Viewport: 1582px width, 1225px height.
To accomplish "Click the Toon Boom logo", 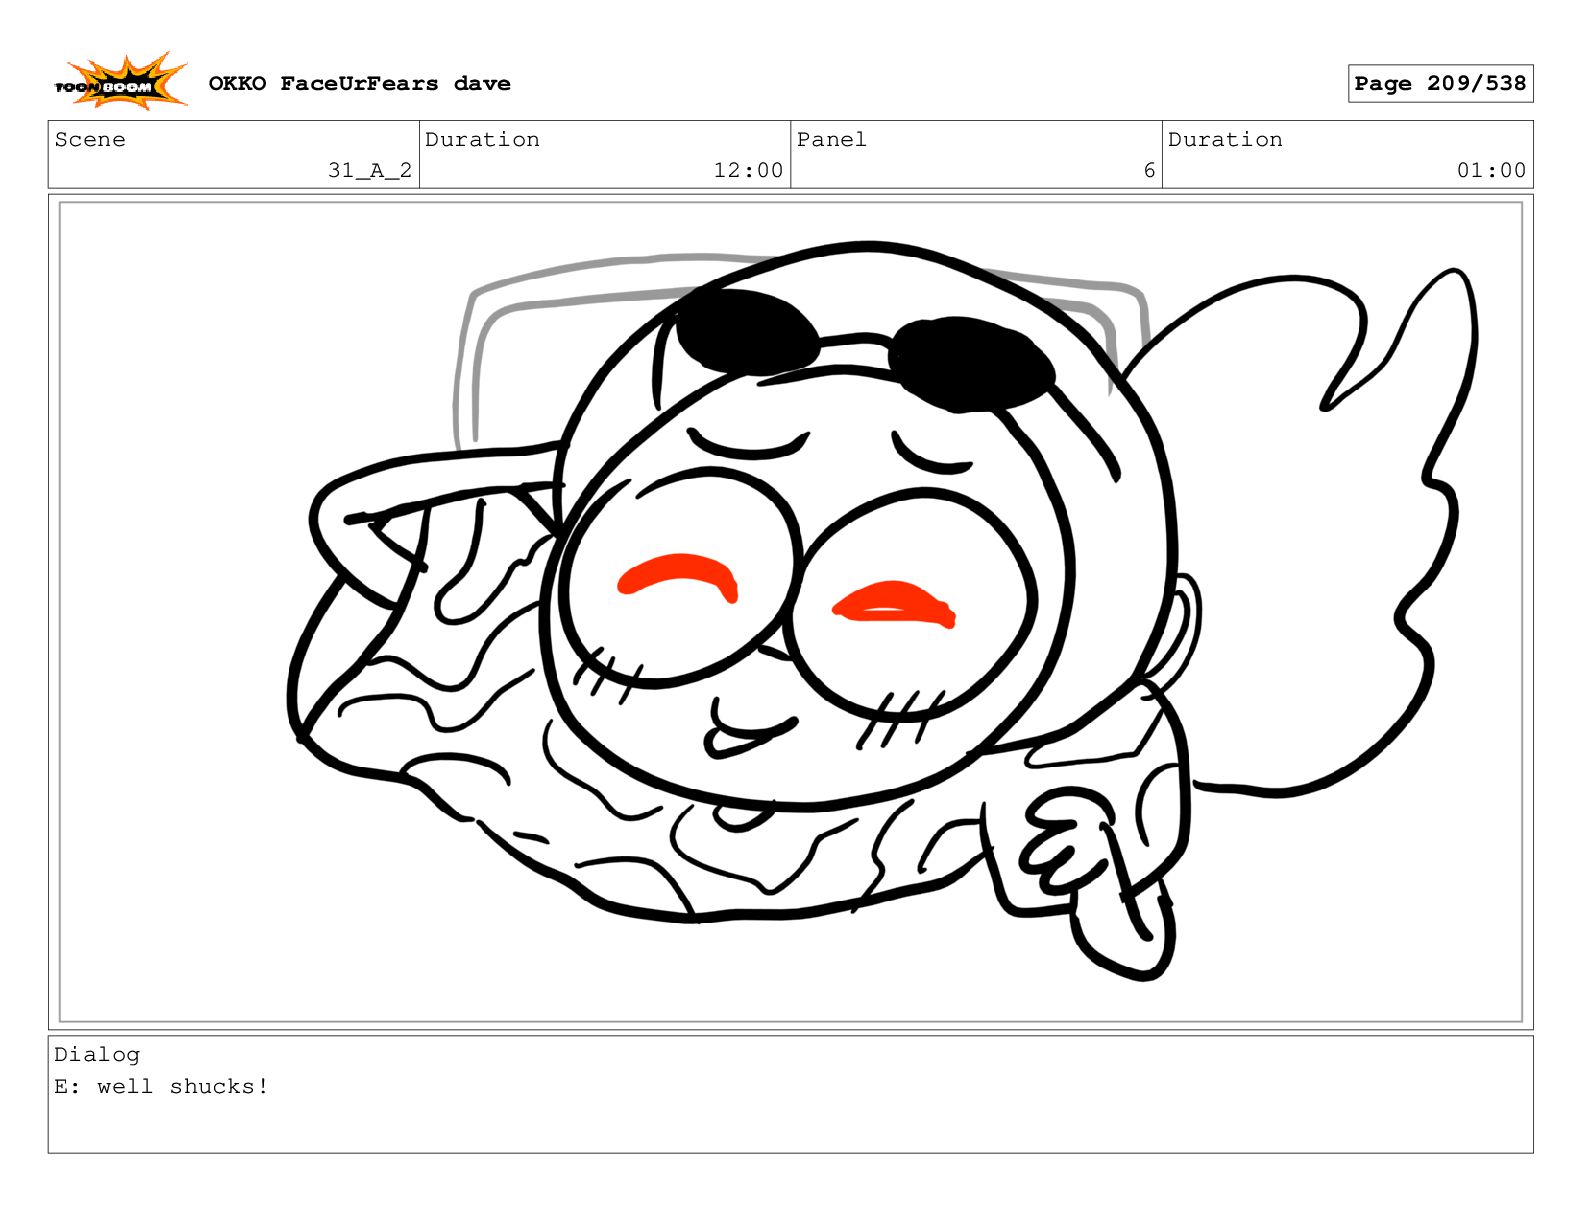I will tap(120, 81).
